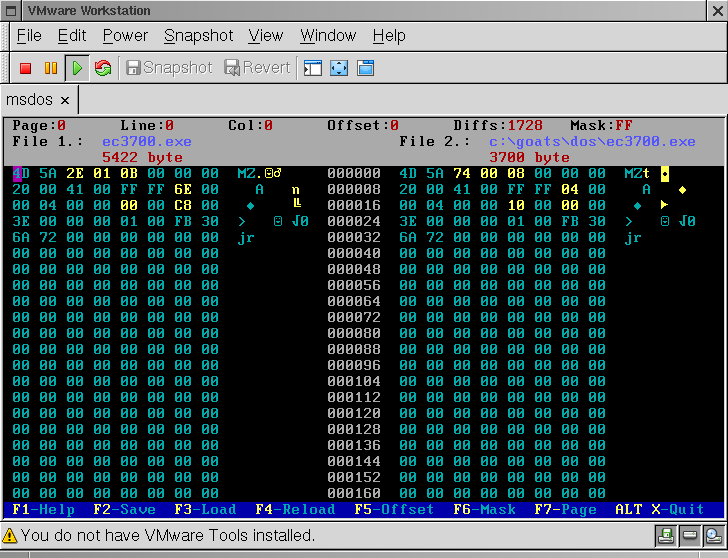Click the hard disk status icon
The width and height of the screenshot is (728, 558).
point(689,536)
